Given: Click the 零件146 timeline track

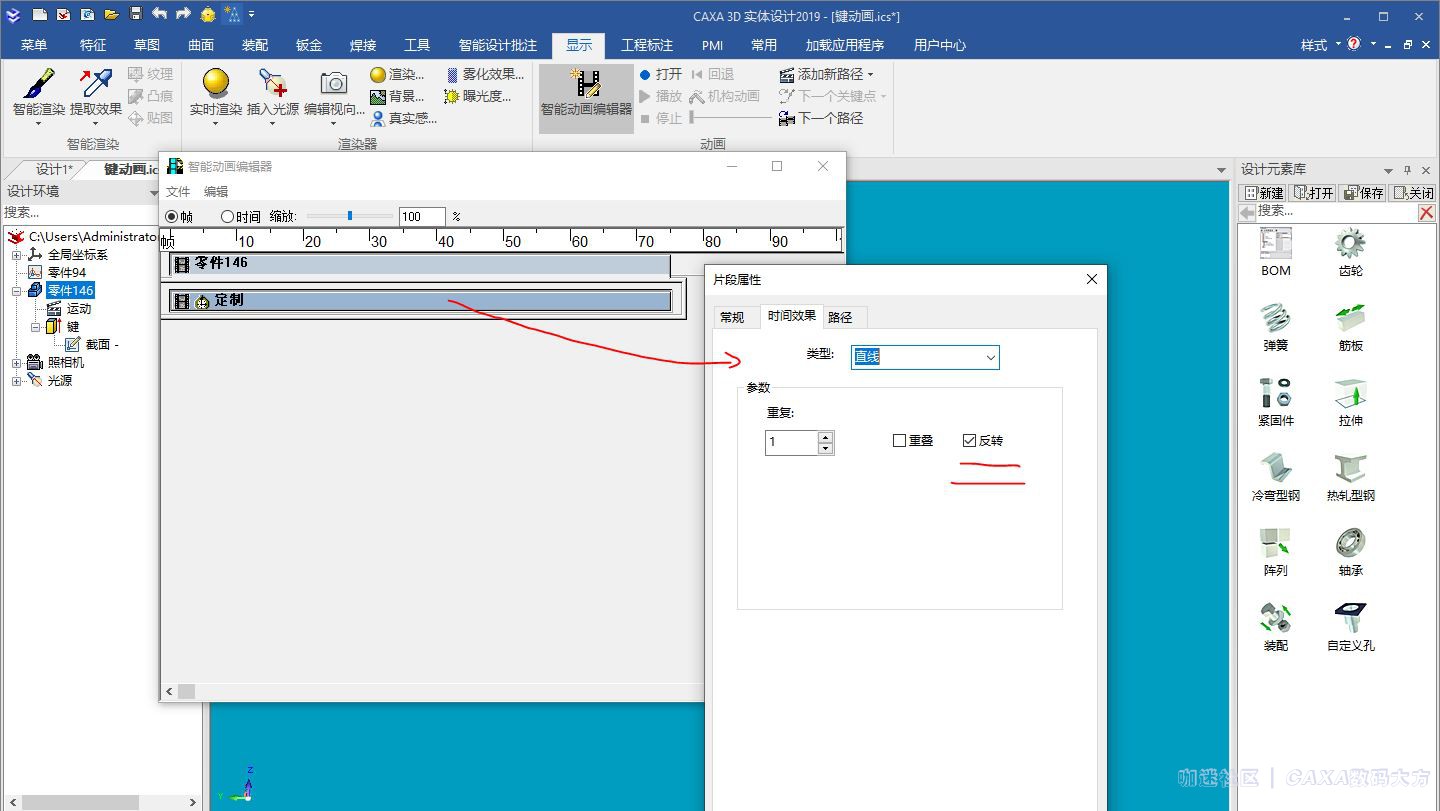Looking at the screenshot, I should click(x=420, y=264).
